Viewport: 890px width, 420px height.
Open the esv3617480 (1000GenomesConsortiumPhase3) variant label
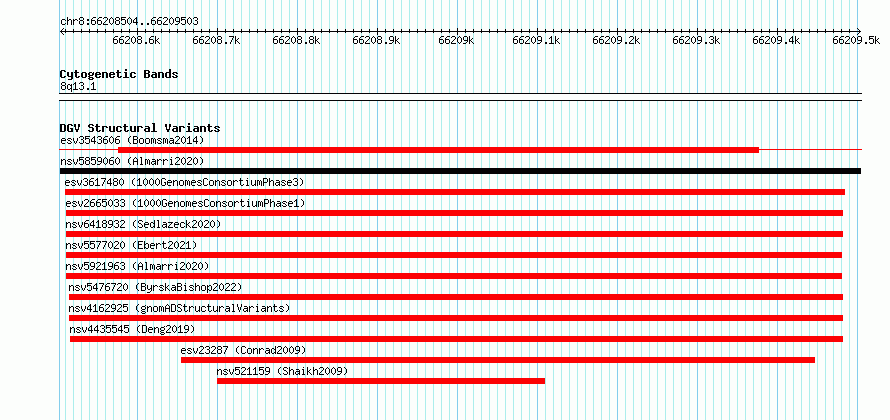(x=184, y=182)
